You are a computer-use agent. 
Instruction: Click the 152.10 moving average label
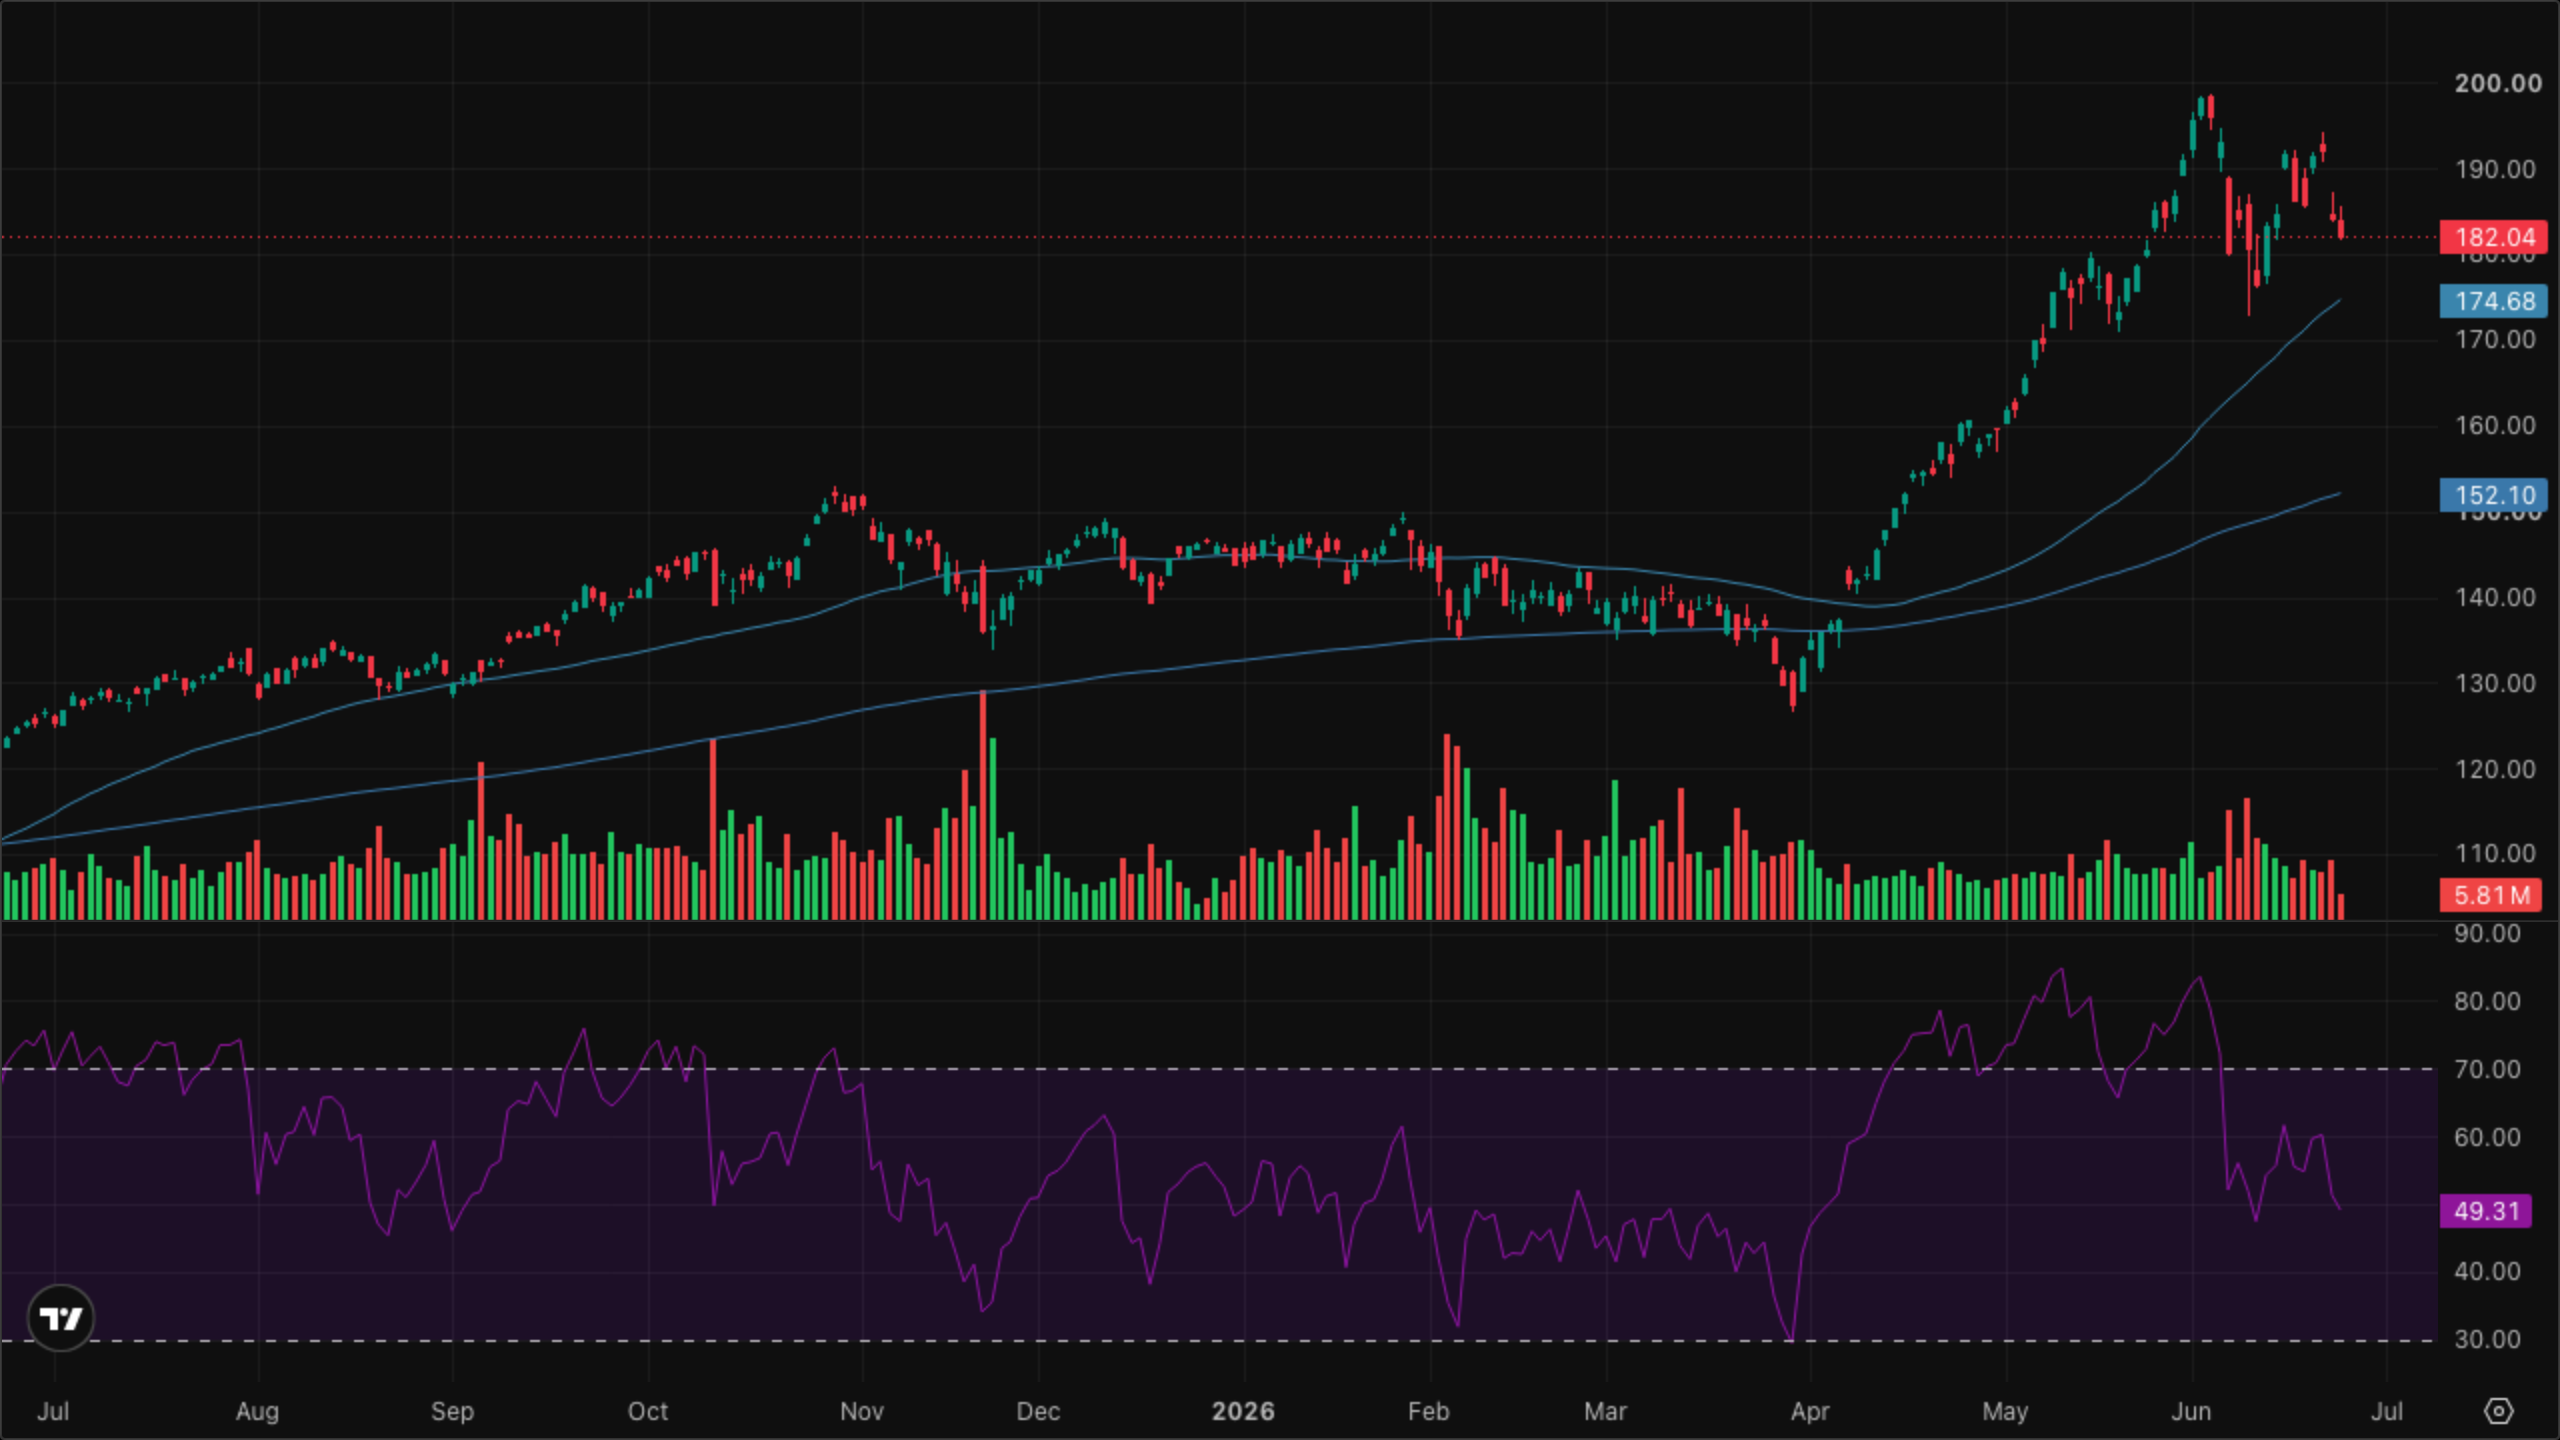(2494, 495)
